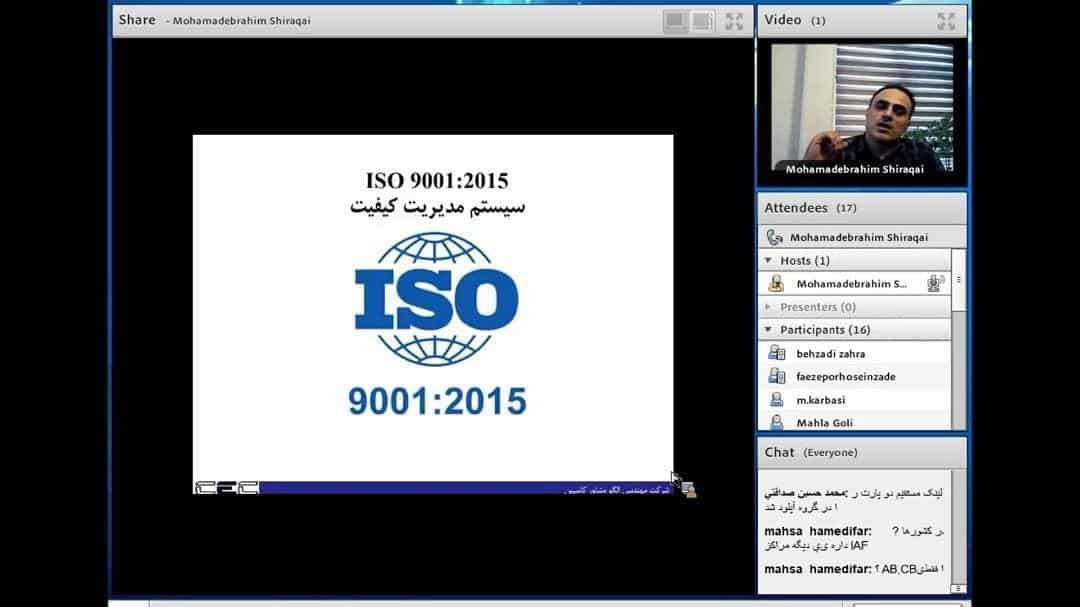This screenshot has height=607, width=1080.
Task: Click the Attendees (17) pod header
Action: pyautogui.click(x=862, y=208)
